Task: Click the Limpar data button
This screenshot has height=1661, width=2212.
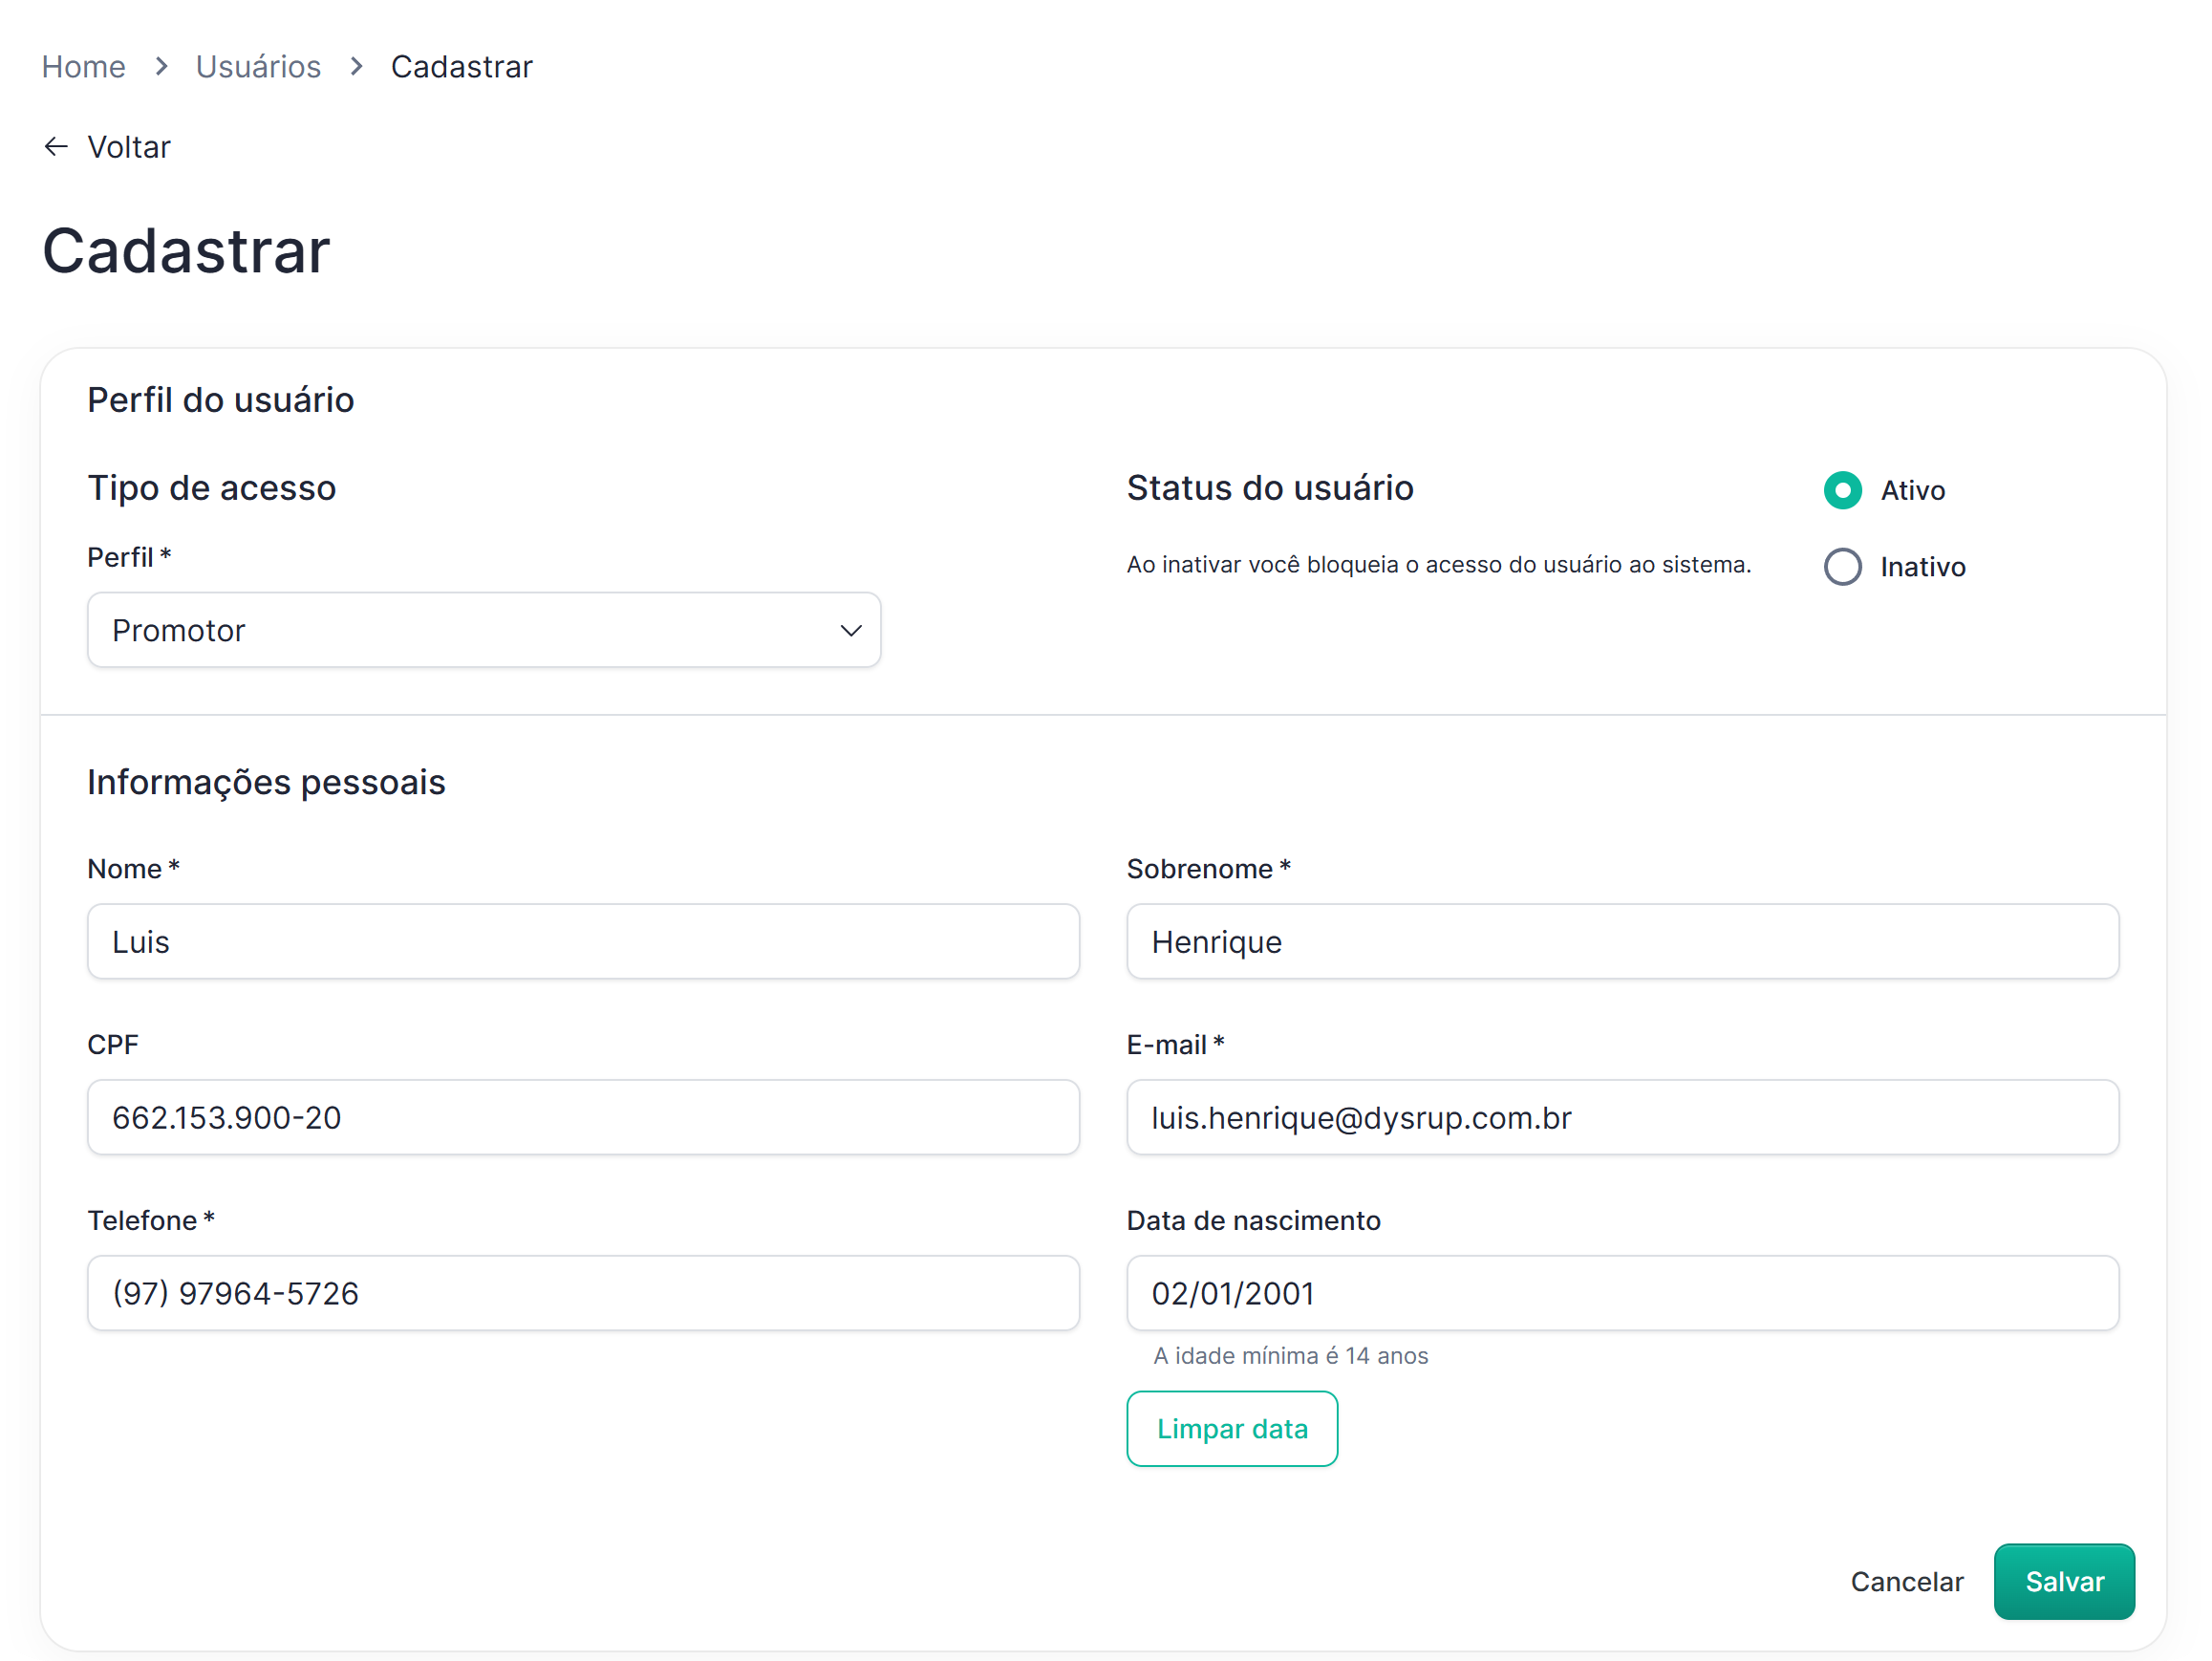Action: [1231, 1428]
